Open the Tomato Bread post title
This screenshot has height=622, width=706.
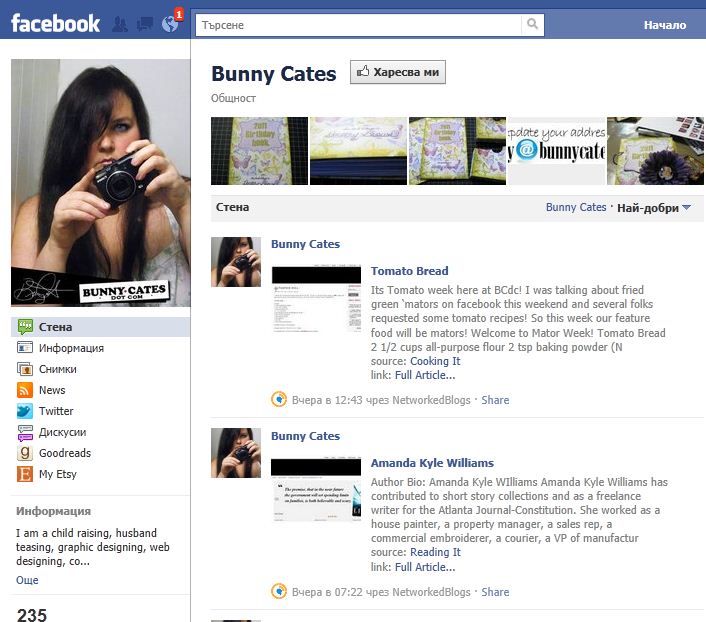(x=409, y=271)
